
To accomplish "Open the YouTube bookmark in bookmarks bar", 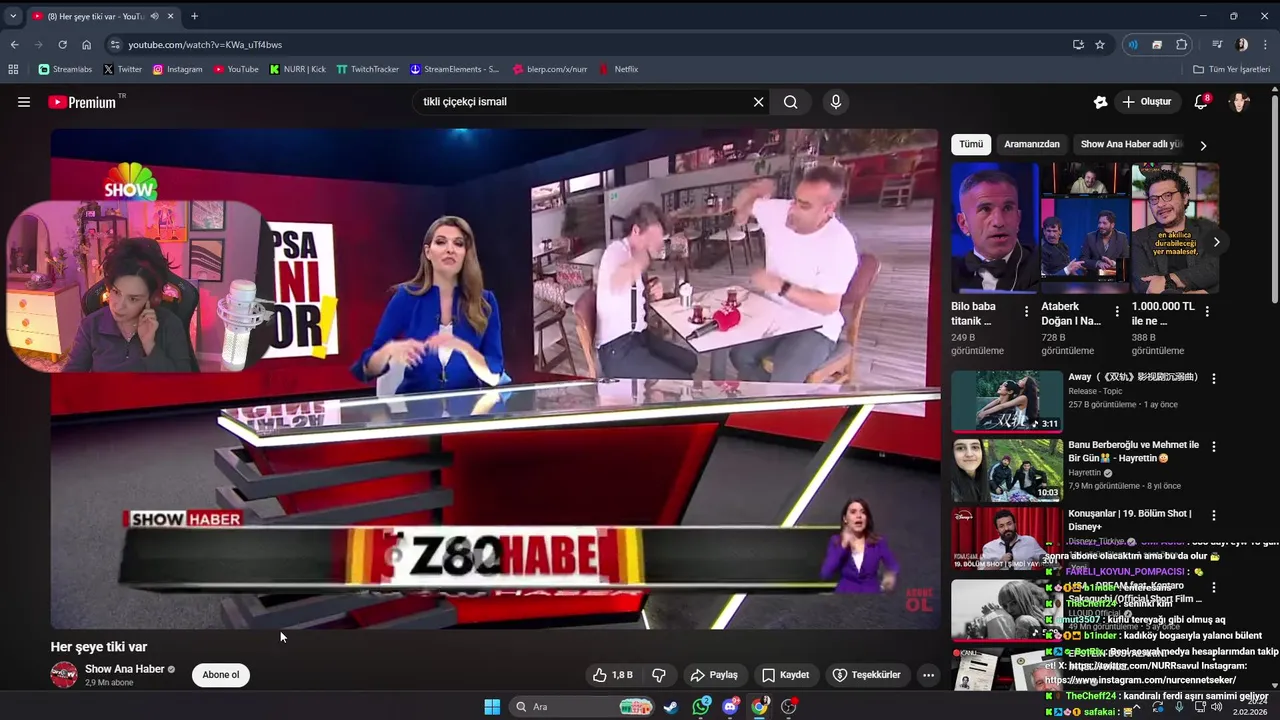I will coord(236,69).
